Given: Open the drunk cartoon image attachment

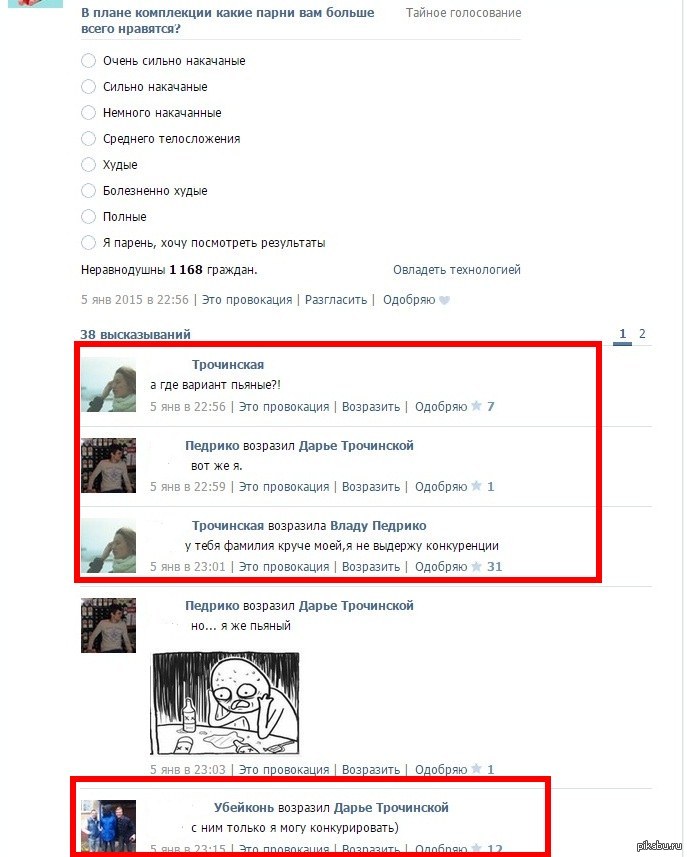Looking at the screenshot, I should [x=225, y=703].
